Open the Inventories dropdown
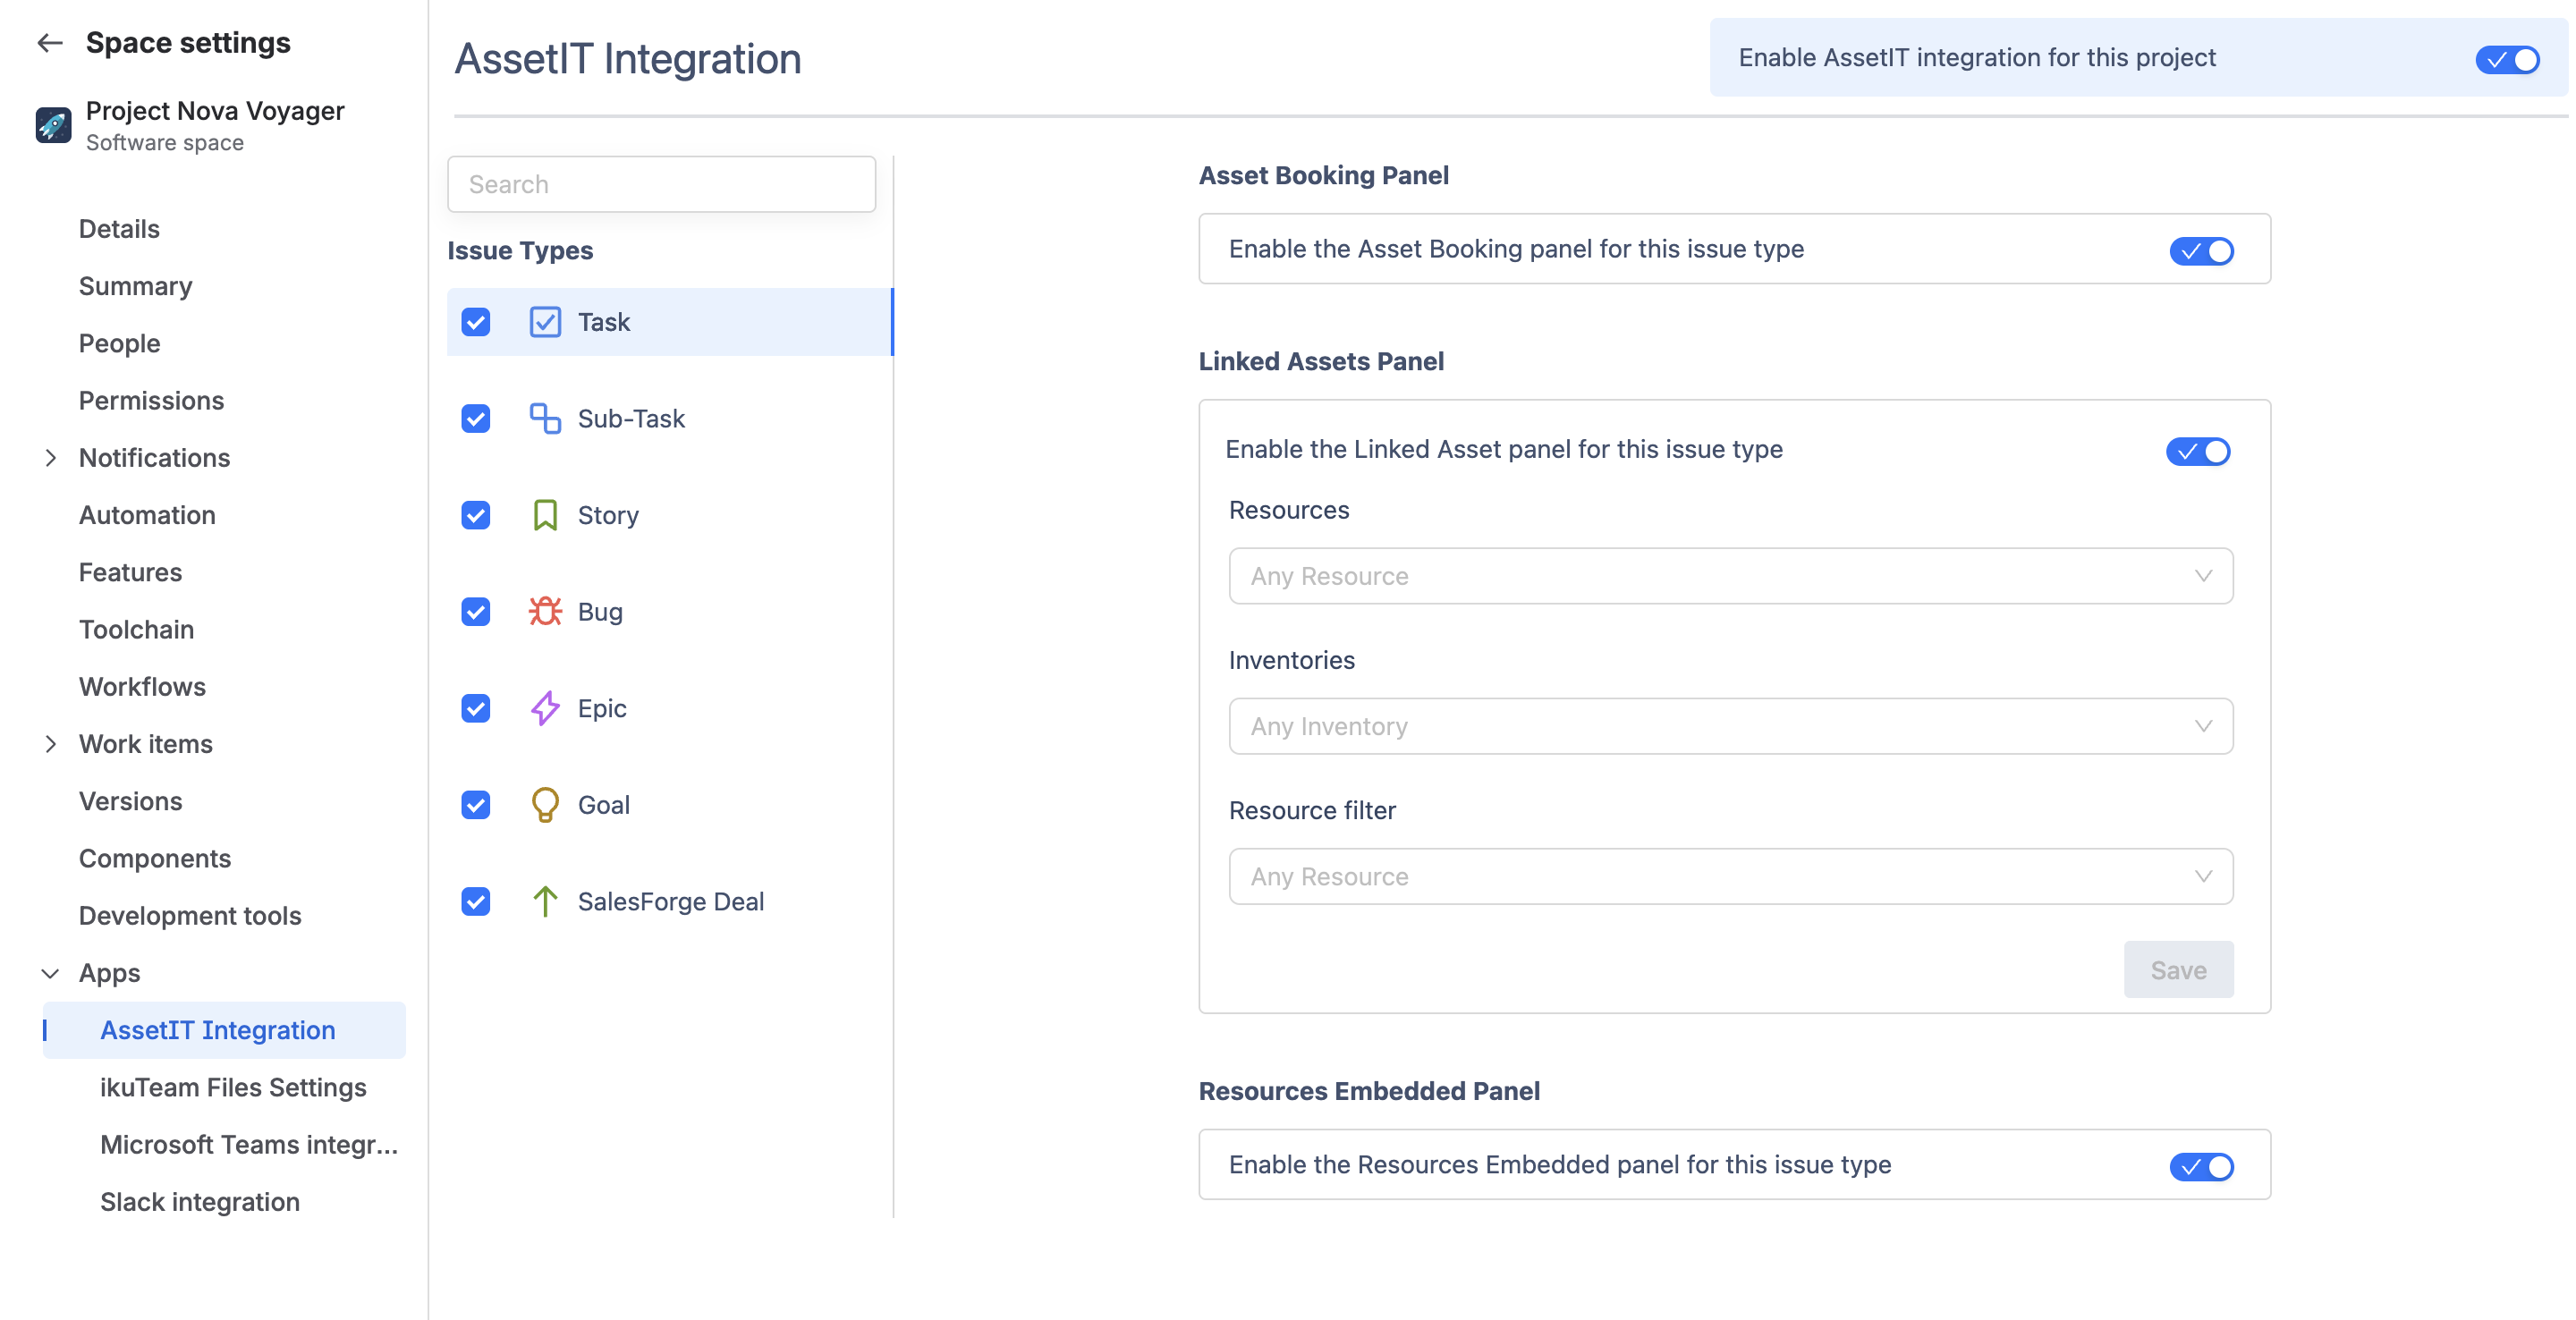Viewport: 2576px width, 1320px height. [x=1730, y=726]
